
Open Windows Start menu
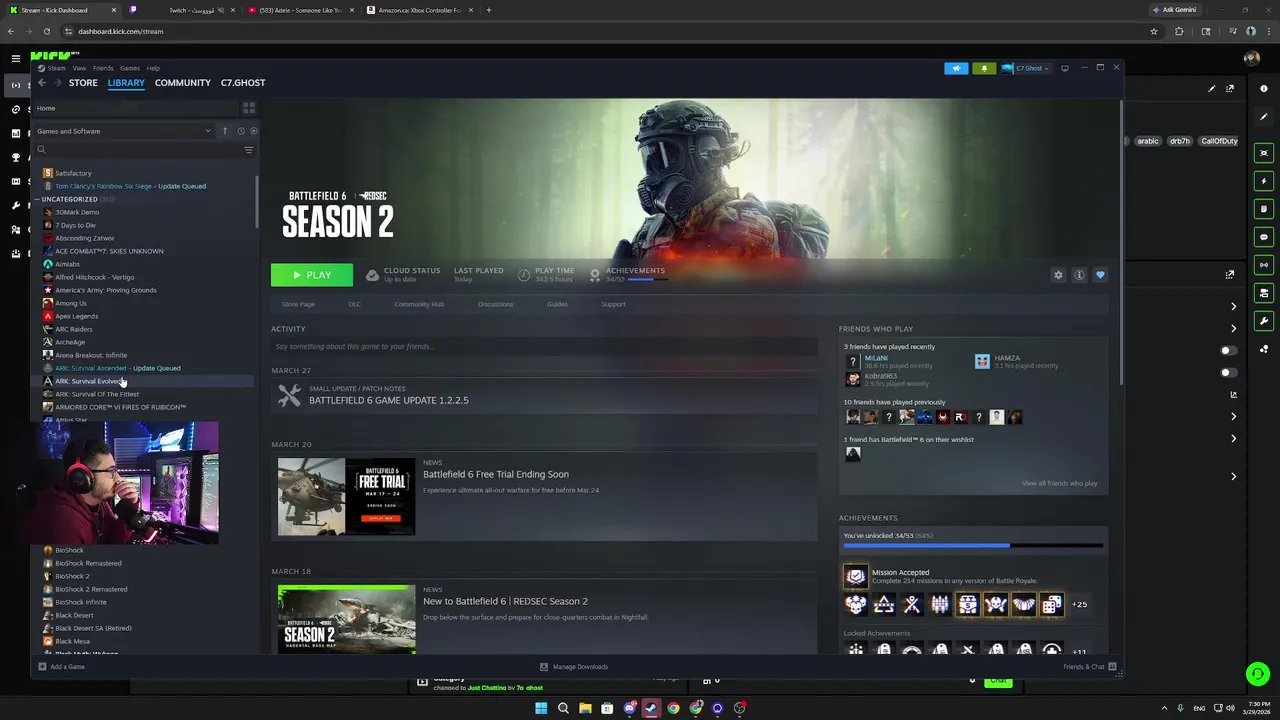click(541, 708)
